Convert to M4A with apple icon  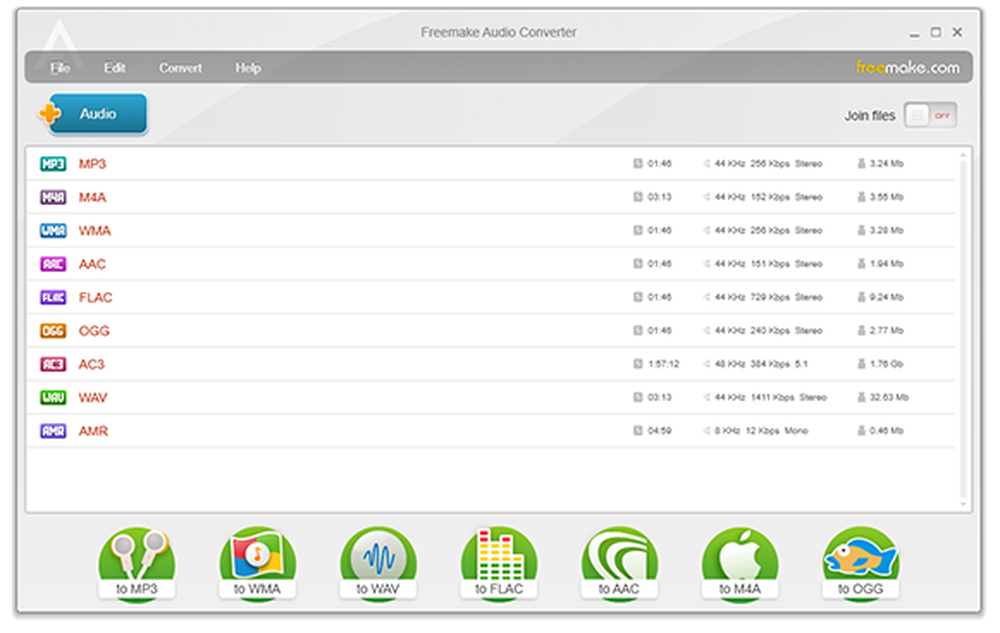coord(740,564)
